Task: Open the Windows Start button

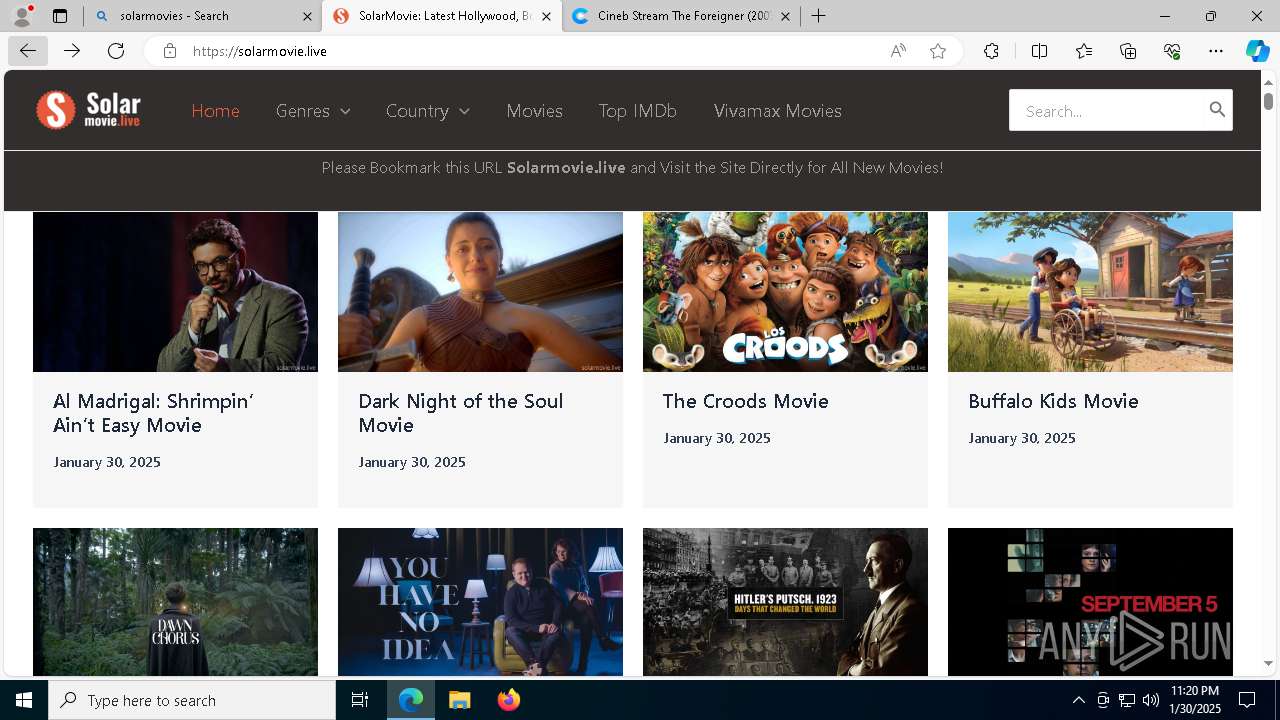Action: pyautogui.click(x=24, y=700)
